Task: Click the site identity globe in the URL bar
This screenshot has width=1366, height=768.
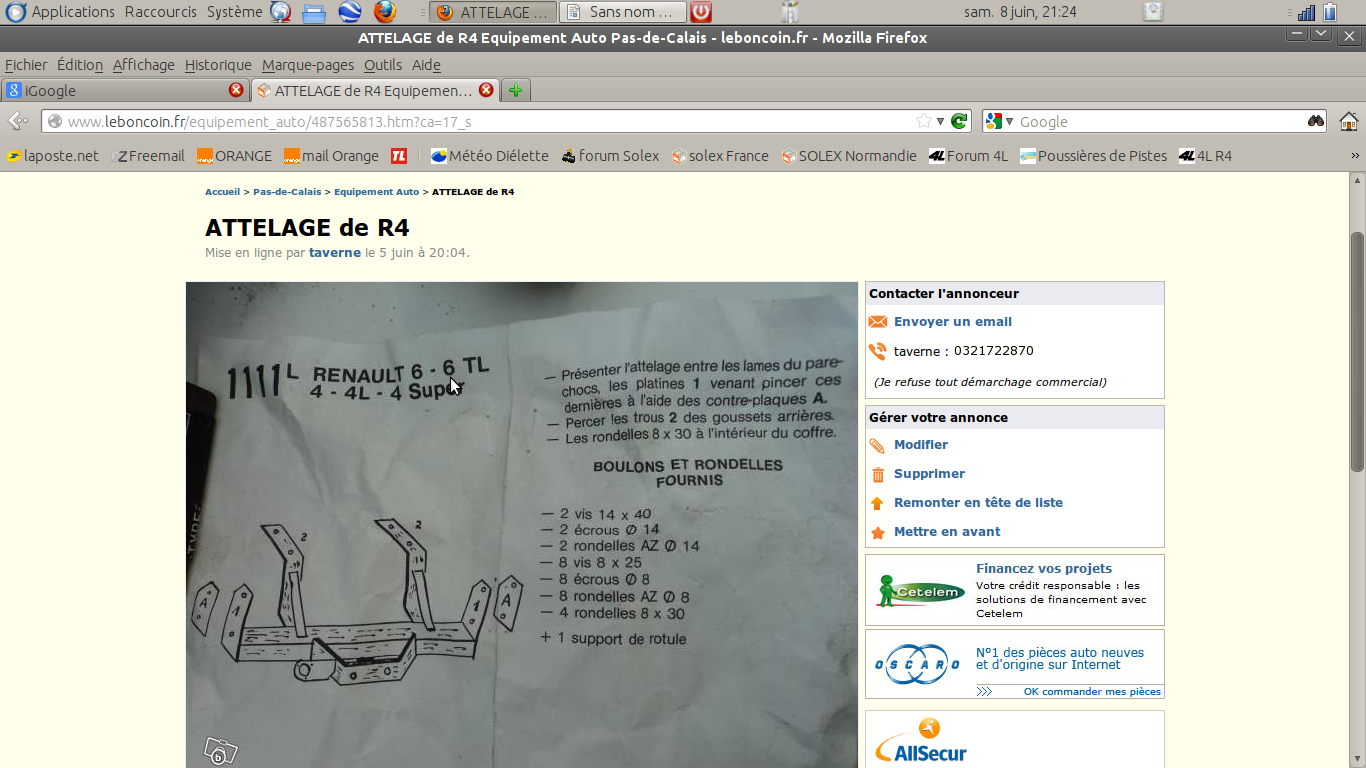Action: (x=54, y=121)
